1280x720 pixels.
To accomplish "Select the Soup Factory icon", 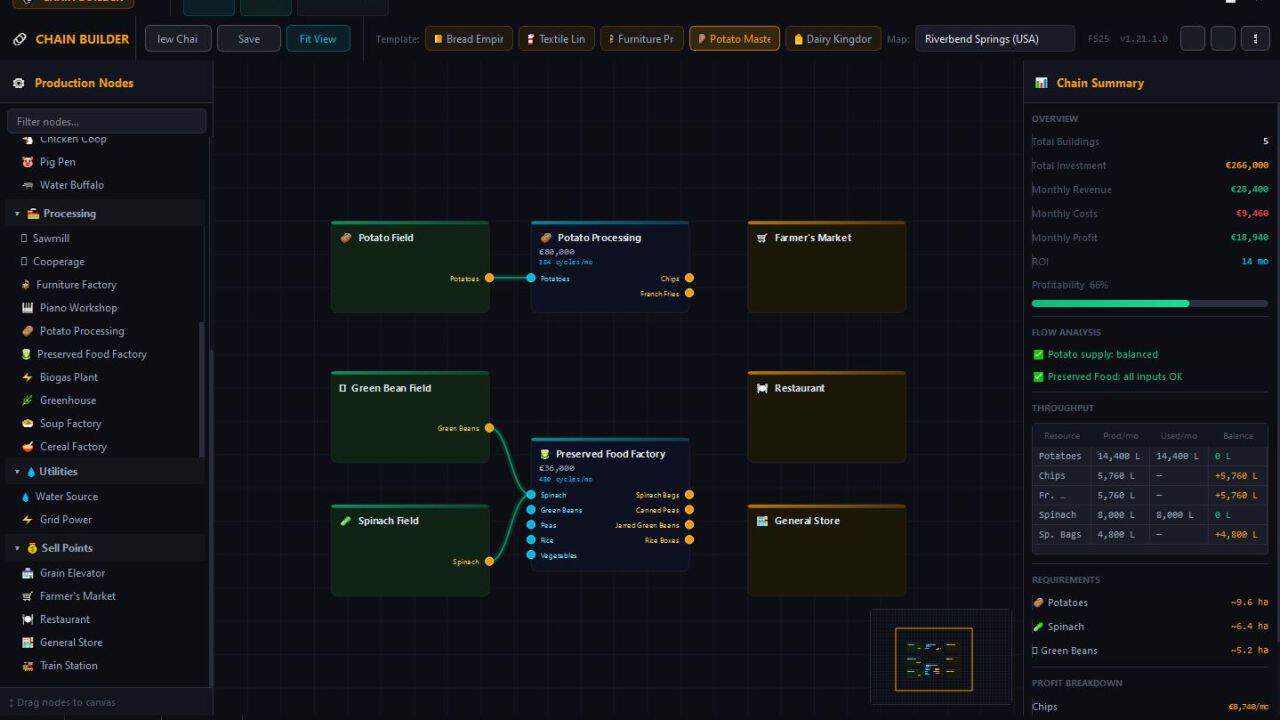I will coord(27,423).
